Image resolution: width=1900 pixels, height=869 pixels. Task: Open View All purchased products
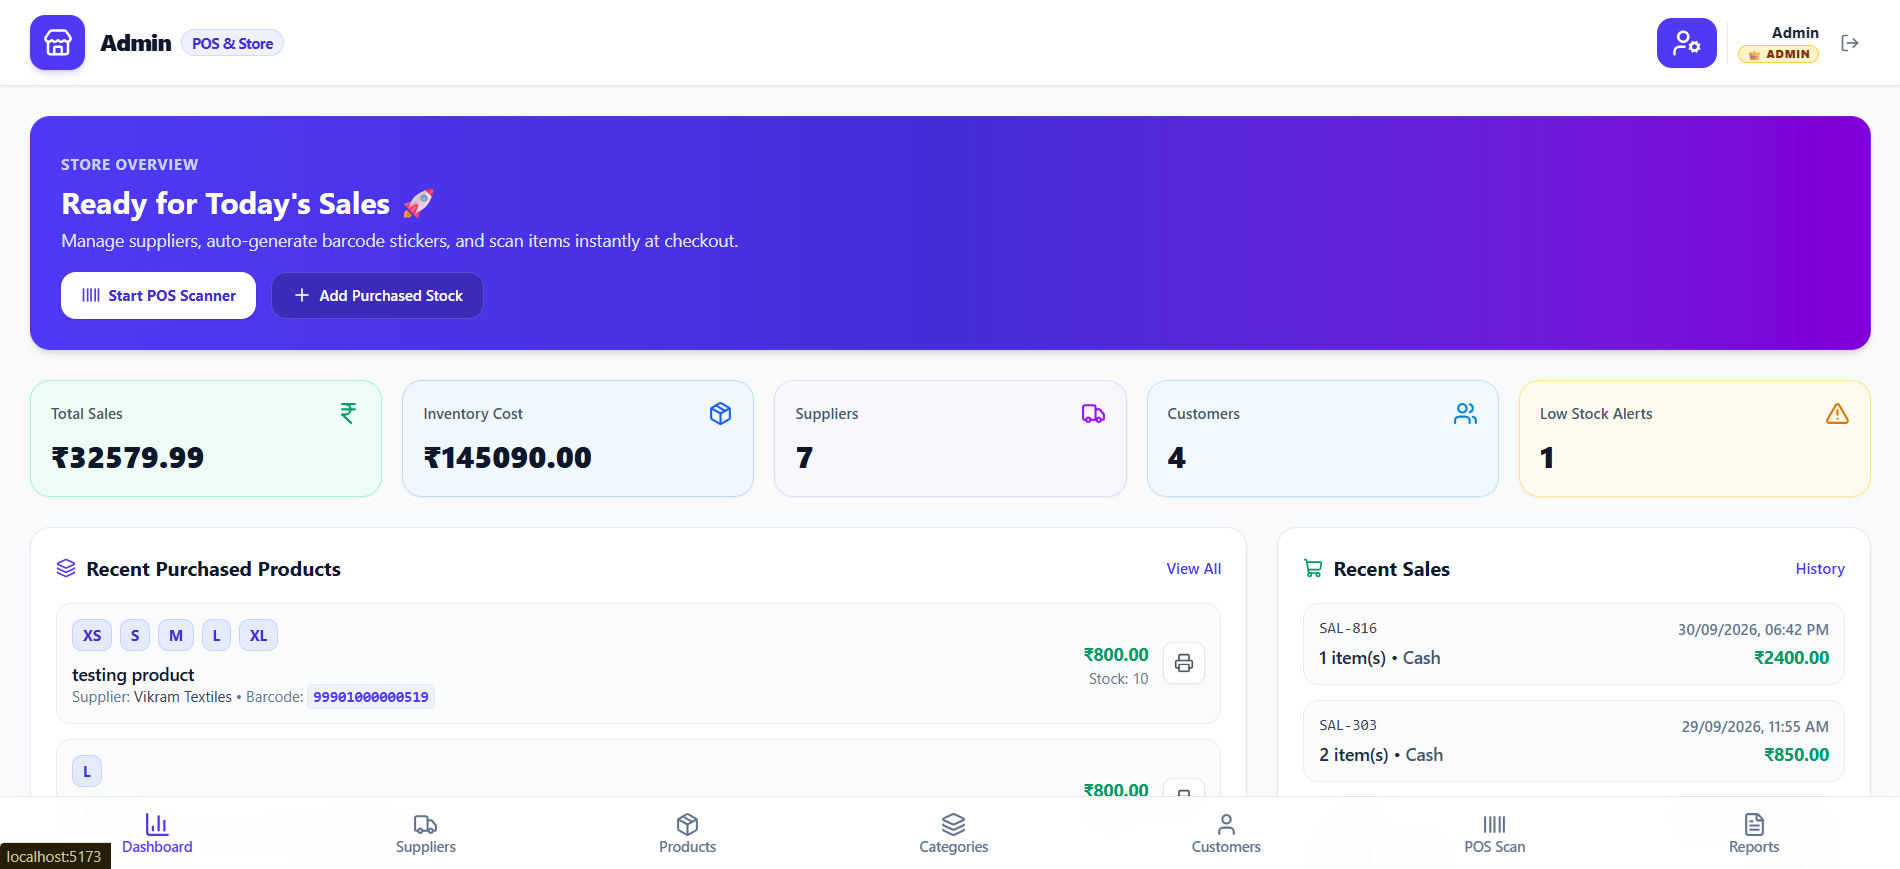click(x=1193, y=568)
